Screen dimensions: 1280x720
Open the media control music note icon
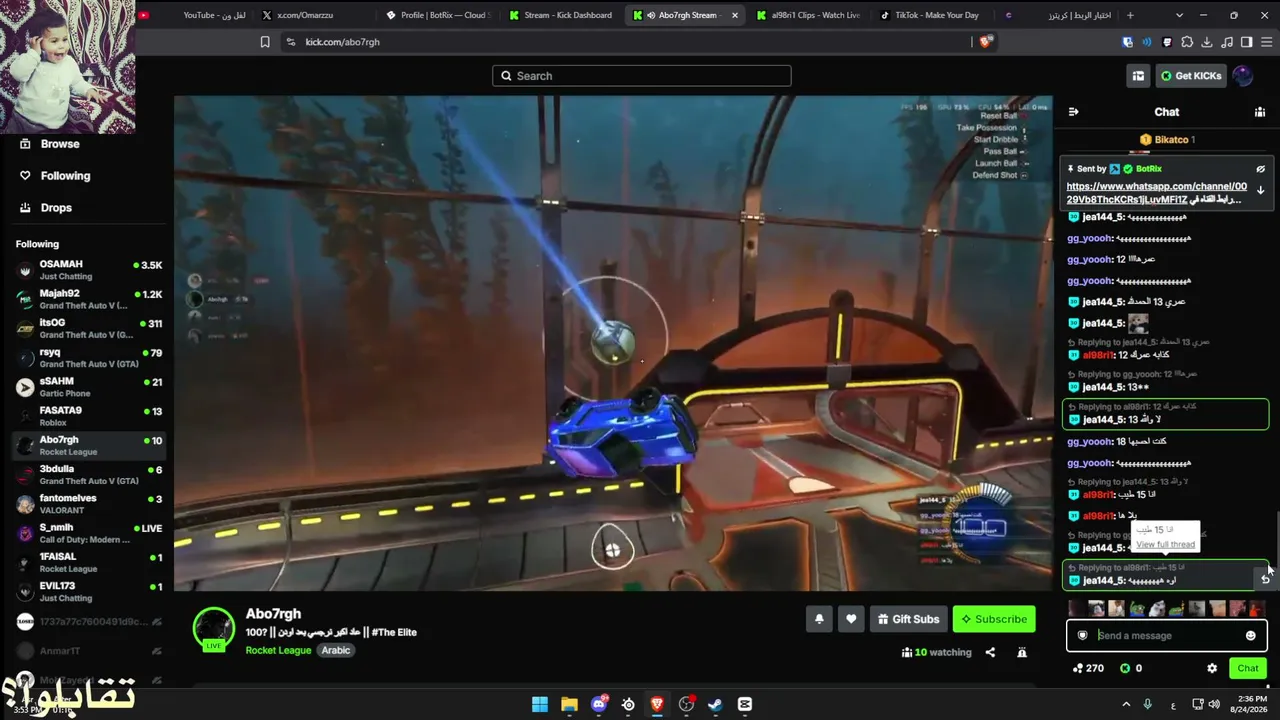click(1227, 42)
